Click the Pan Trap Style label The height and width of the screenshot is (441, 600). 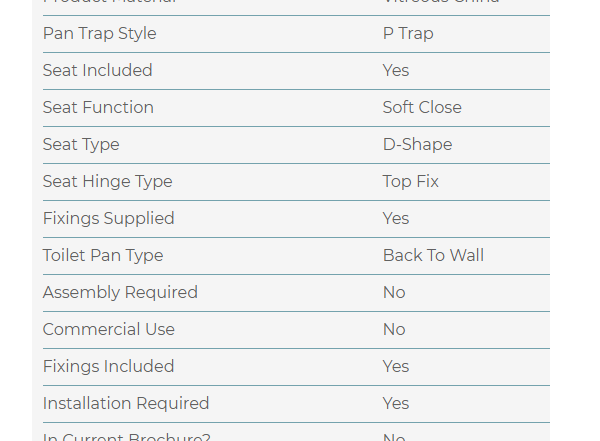(99, 34)
